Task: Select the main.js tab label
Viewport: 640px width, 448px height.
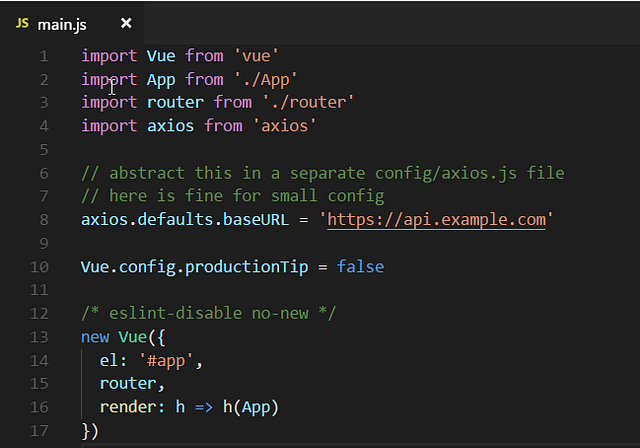Action: pyautogui.click(x=62, y=24)
